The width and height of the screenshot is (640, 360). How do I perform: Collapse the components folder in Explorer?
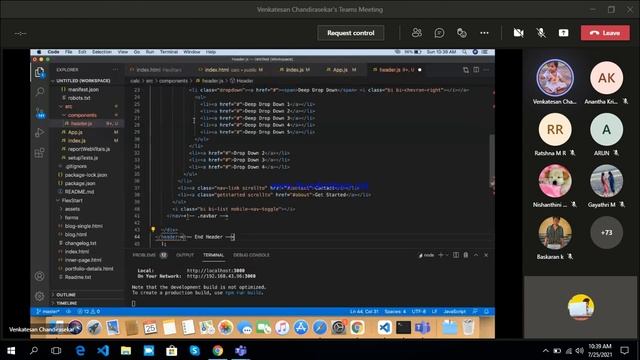coord(82,115)
